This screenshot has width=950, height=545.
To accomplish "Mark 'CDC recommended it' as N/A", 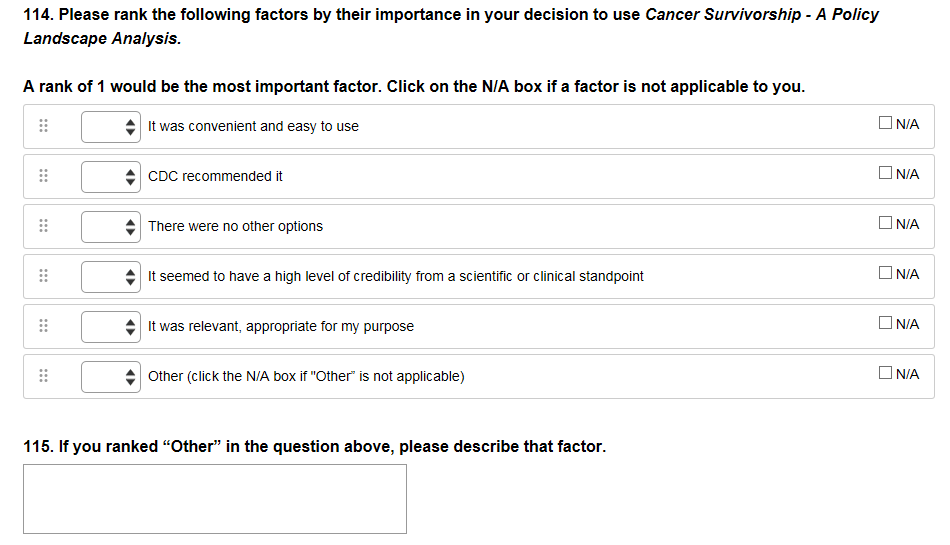I will (x=885, y=174).
